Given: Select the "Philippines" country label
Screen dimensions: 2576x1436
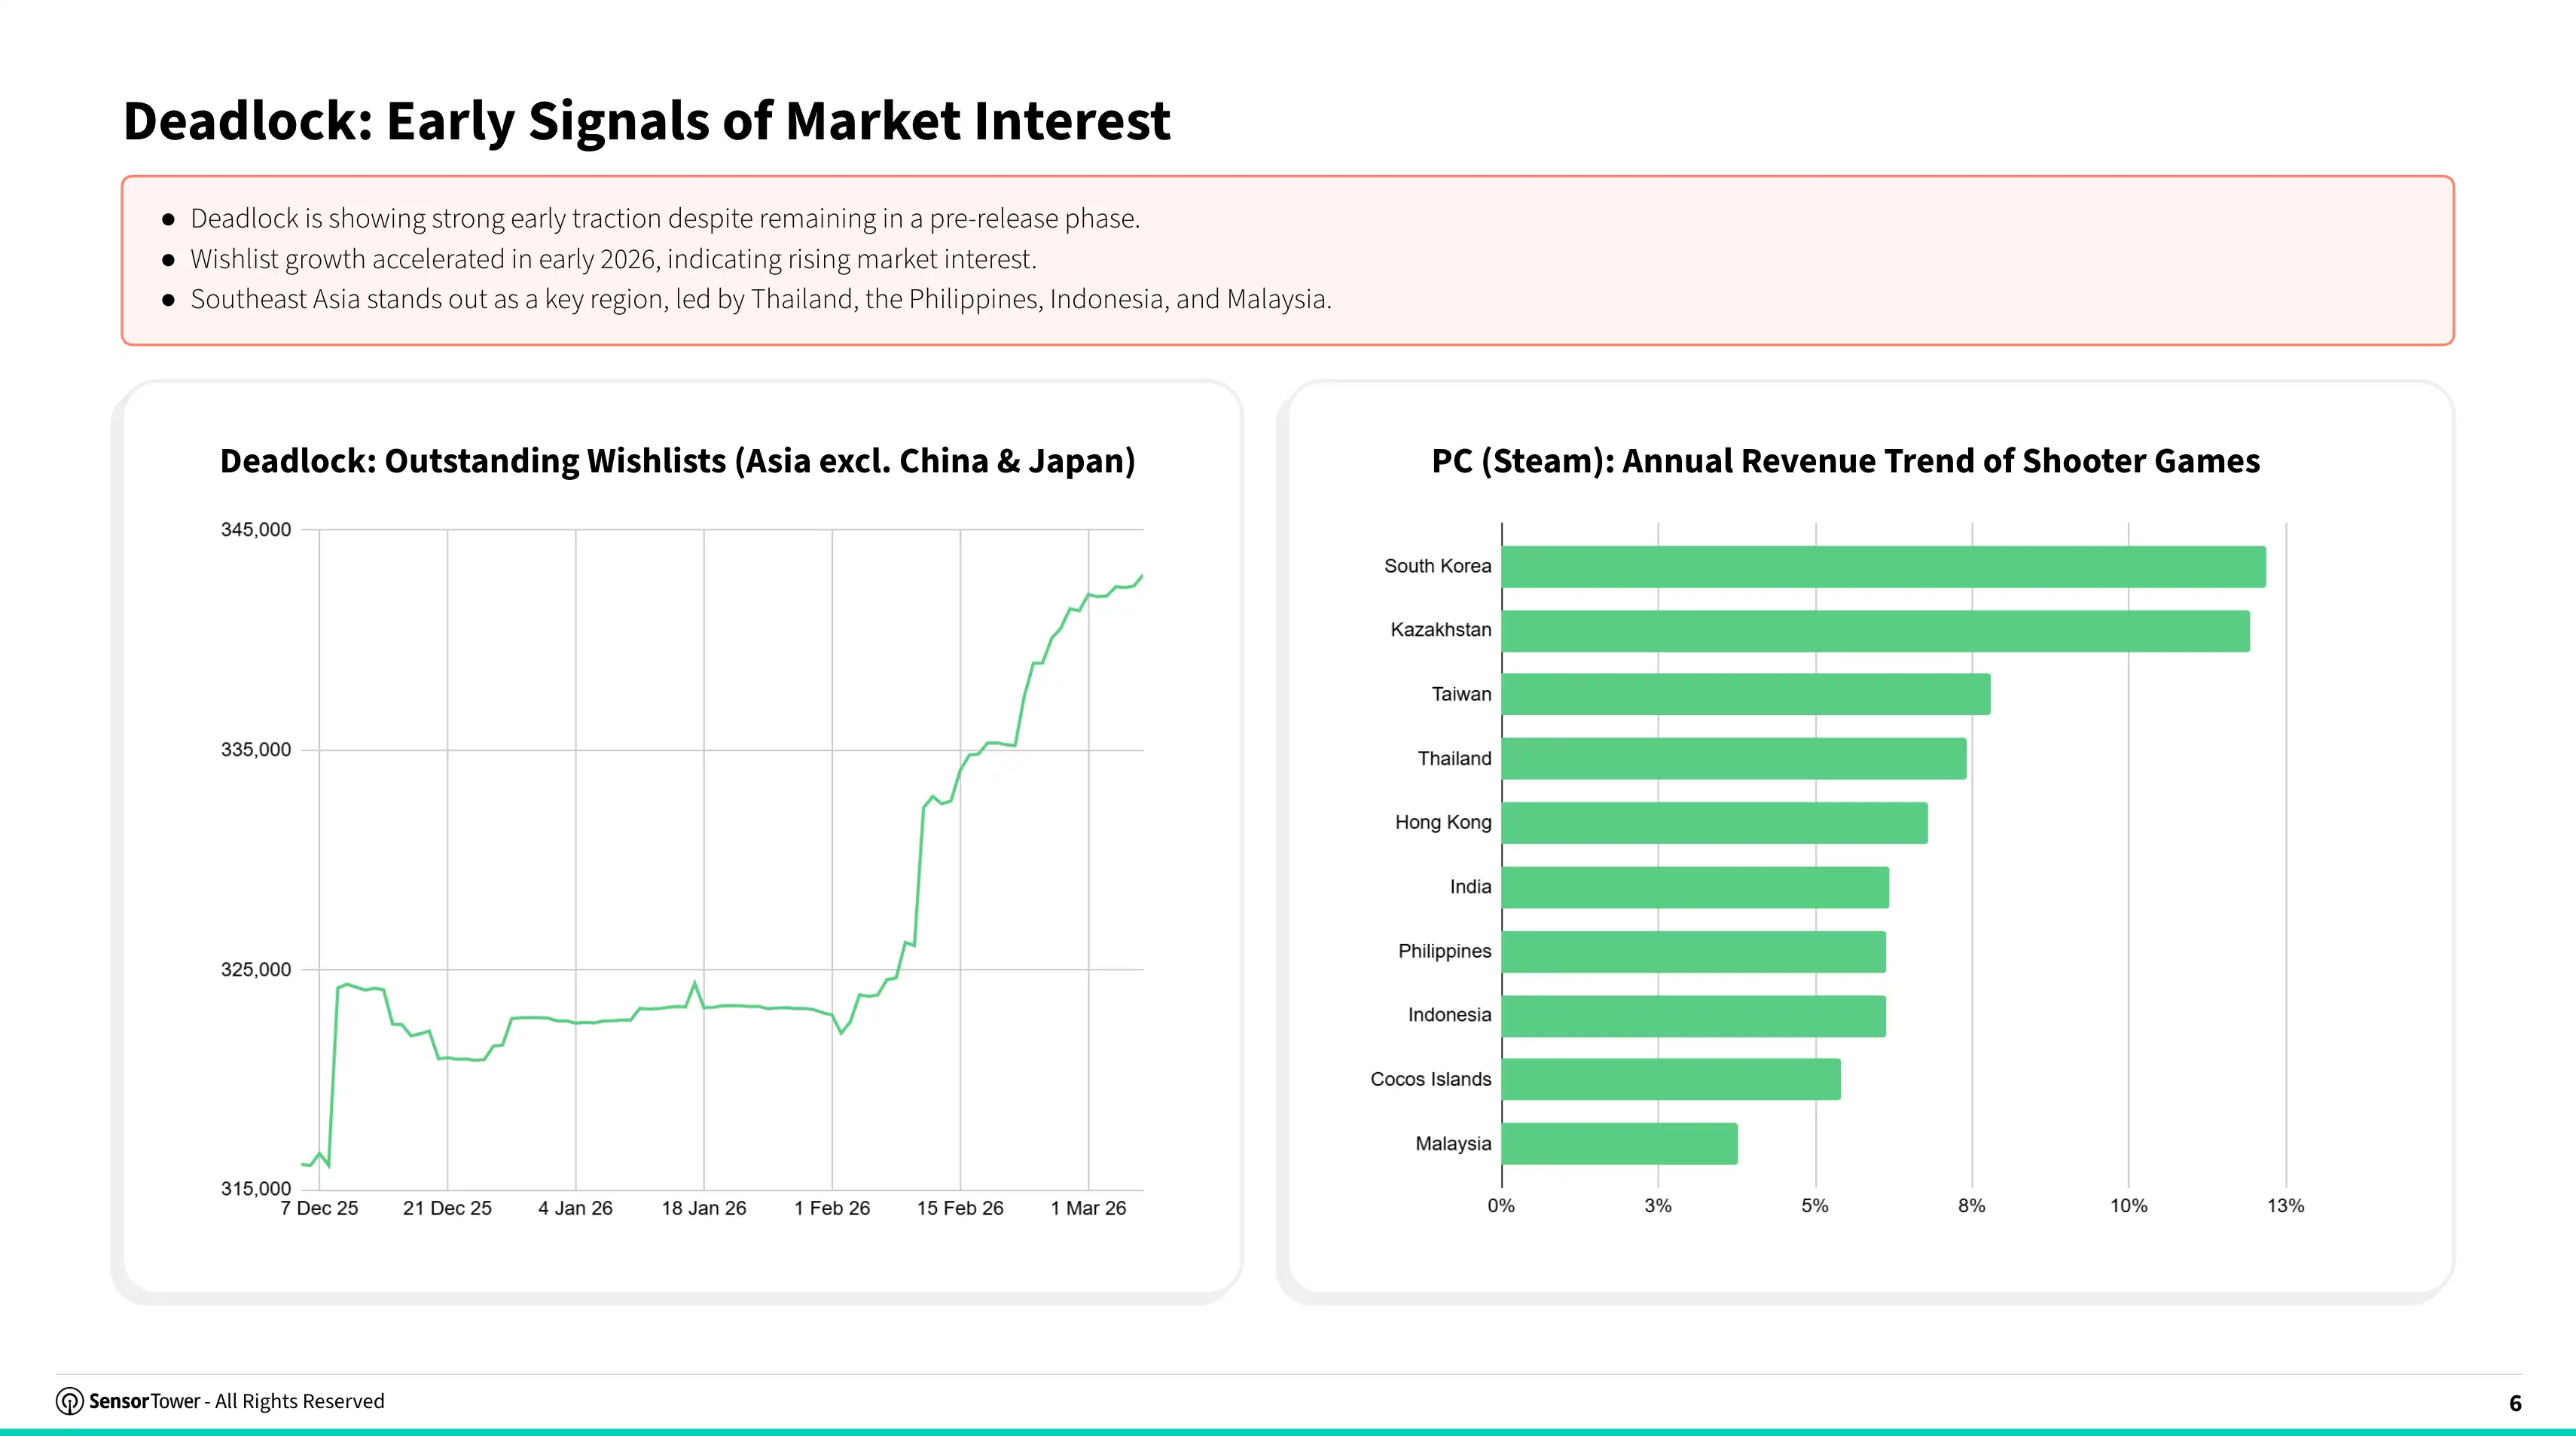Looking at the screenshot, I should coord(1444,951).
